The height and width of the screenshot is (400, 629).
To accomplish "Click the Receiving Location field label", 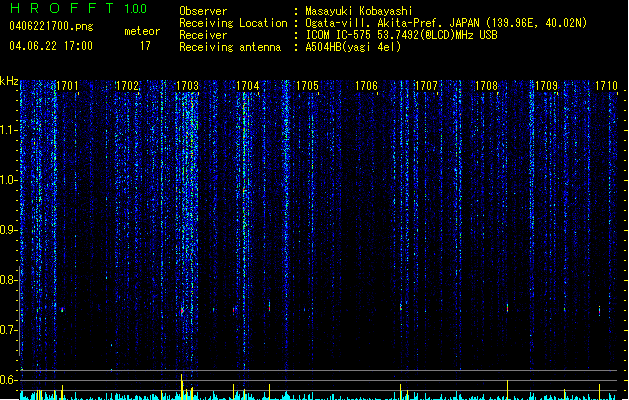I will [233, 23].
